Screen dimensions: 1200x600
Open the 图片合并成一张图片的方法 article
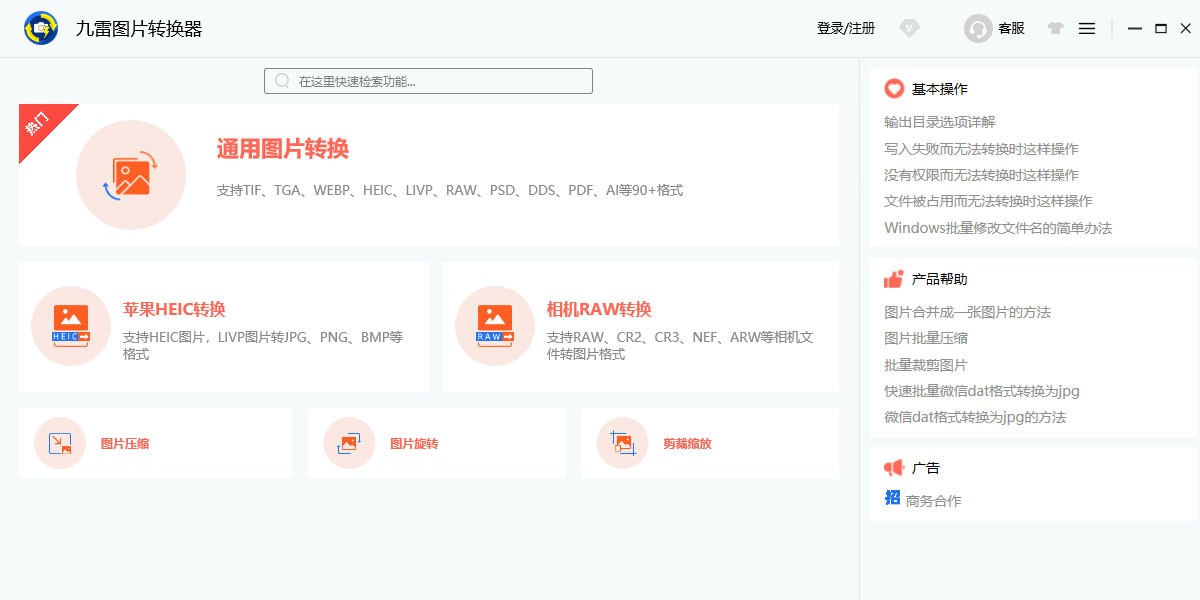[x=967, y=312]
